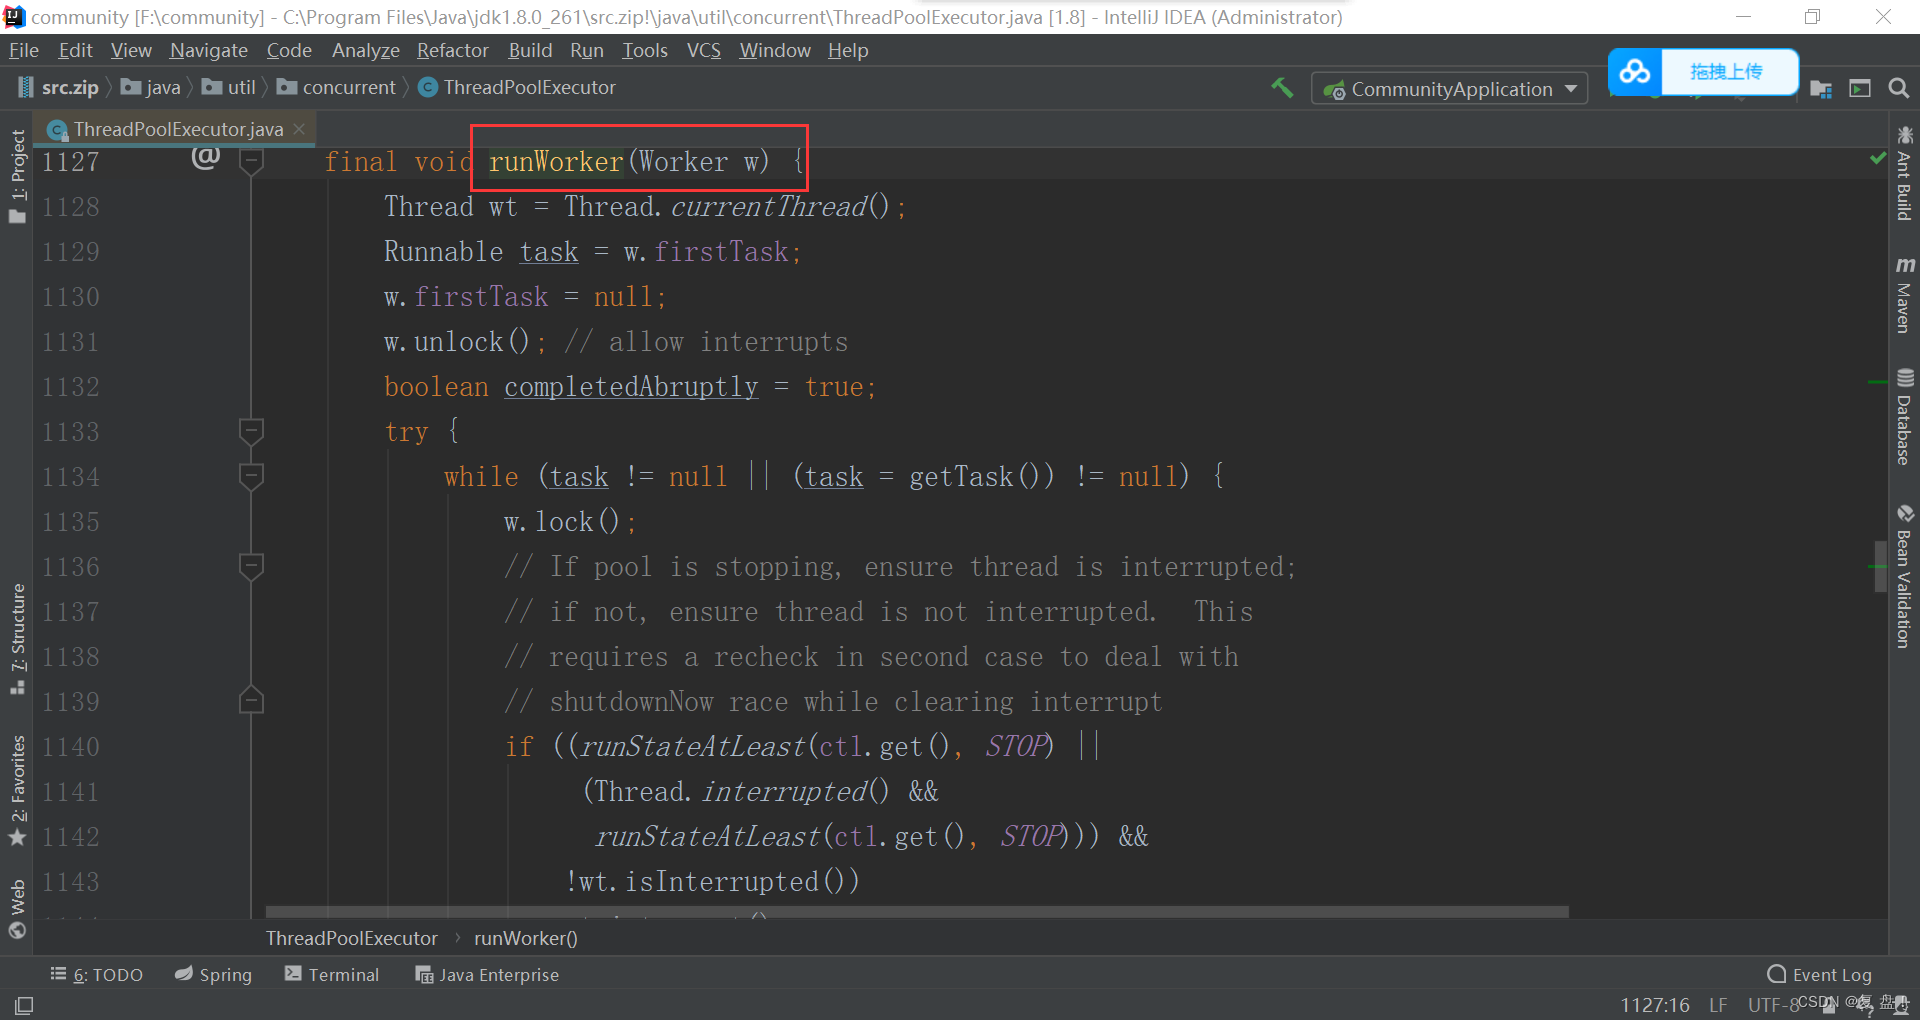Open the Ant Build side panel
This screenshot has width=1920, height=1020.
pyautogui.click(x=1904, y=174)
